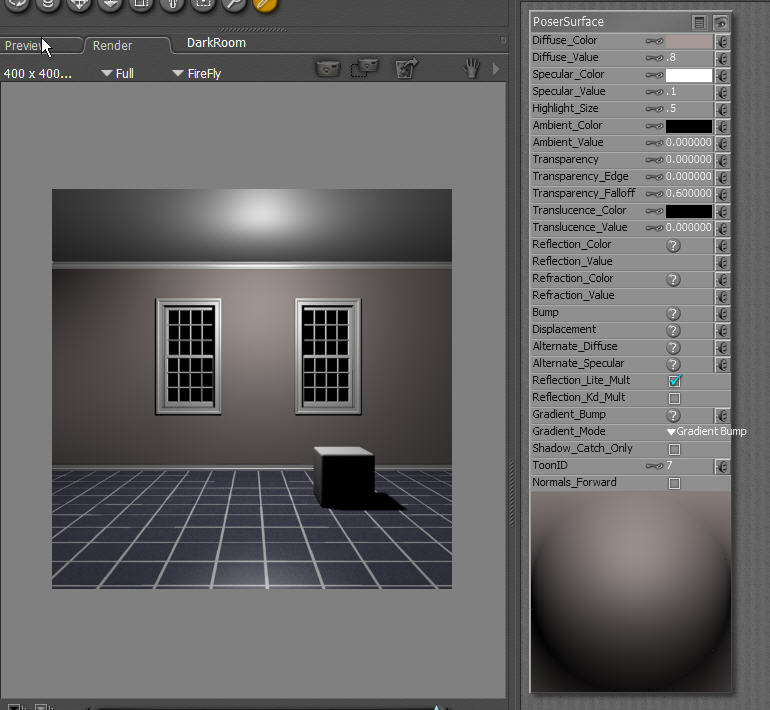Click the hand pan tool icon
The image size is (770, 710).
click(470, 69)
